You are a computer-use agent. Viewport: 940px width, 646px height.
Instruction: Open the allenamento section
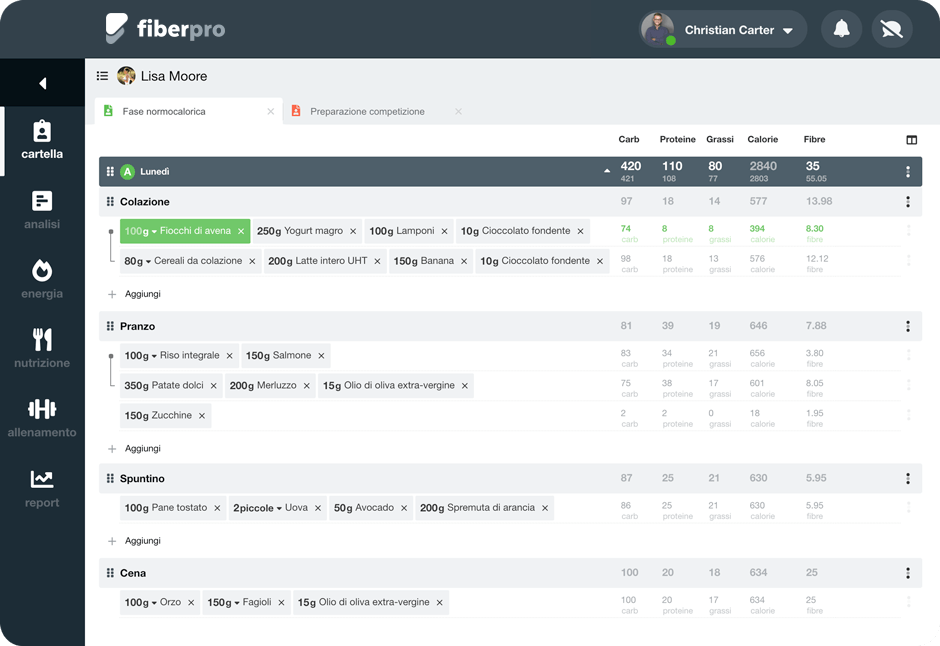tap(42, 418)
